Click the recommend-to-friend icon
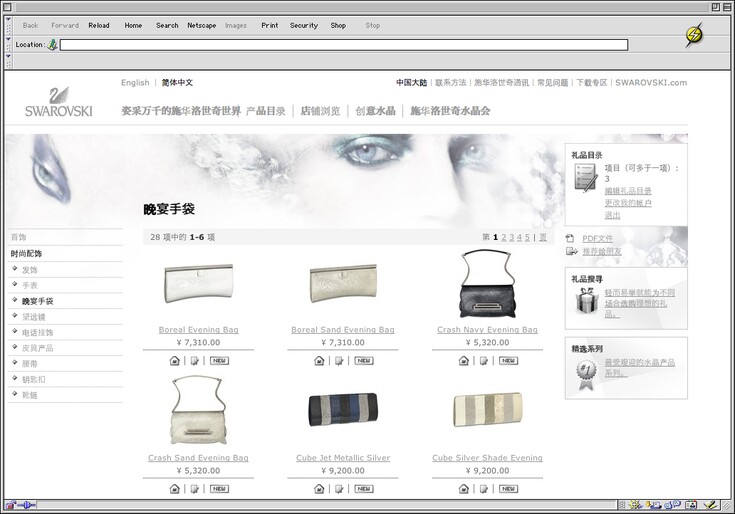Viewport: 735px width, 514px height. click(x=571, y=251)
